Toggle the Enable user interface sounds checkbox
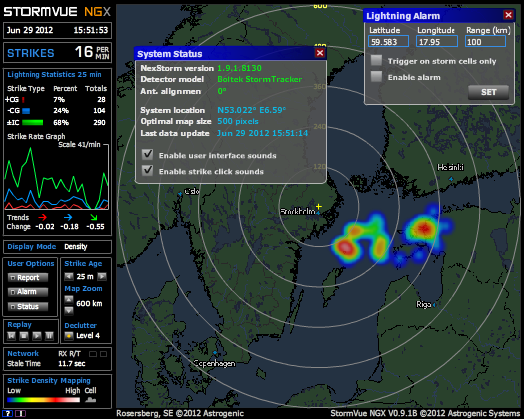This screenshot has width=524, height=419. 147,154
